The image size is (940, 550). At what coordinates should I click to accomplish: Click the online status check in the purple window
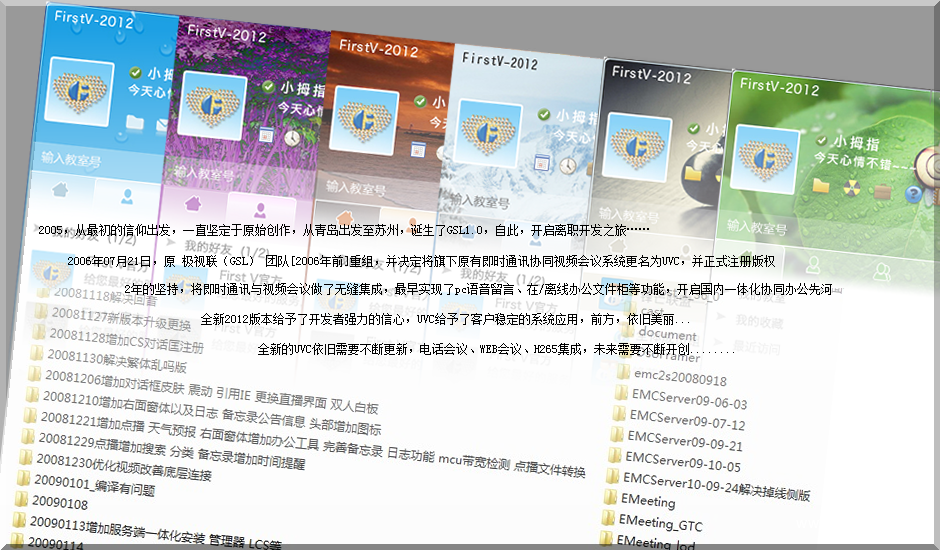tap(269, 86)
